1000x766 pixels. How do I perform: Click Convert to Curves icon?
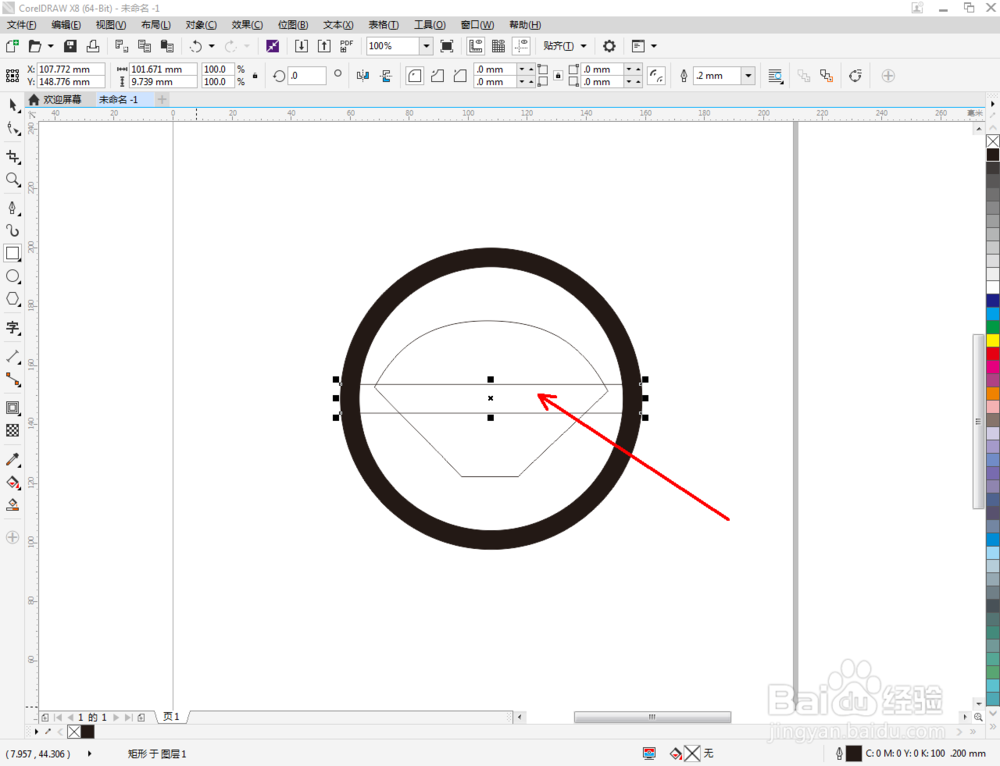click(855, 76)
